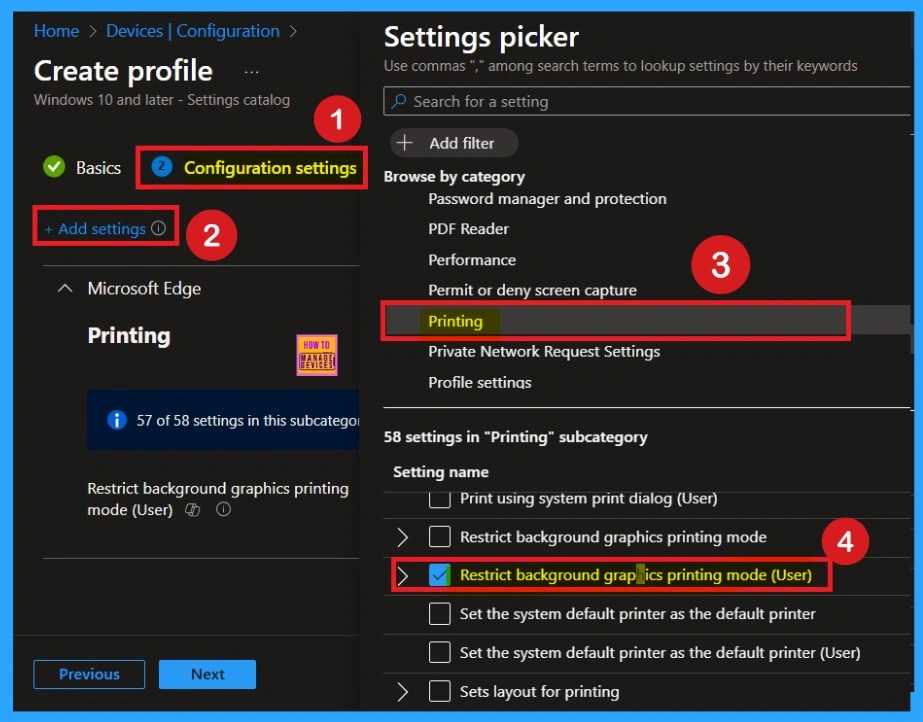Viewport: 923px width, 722px height.
Task: Click the 57 of 58 settings banner text
Action: (247, 421)
